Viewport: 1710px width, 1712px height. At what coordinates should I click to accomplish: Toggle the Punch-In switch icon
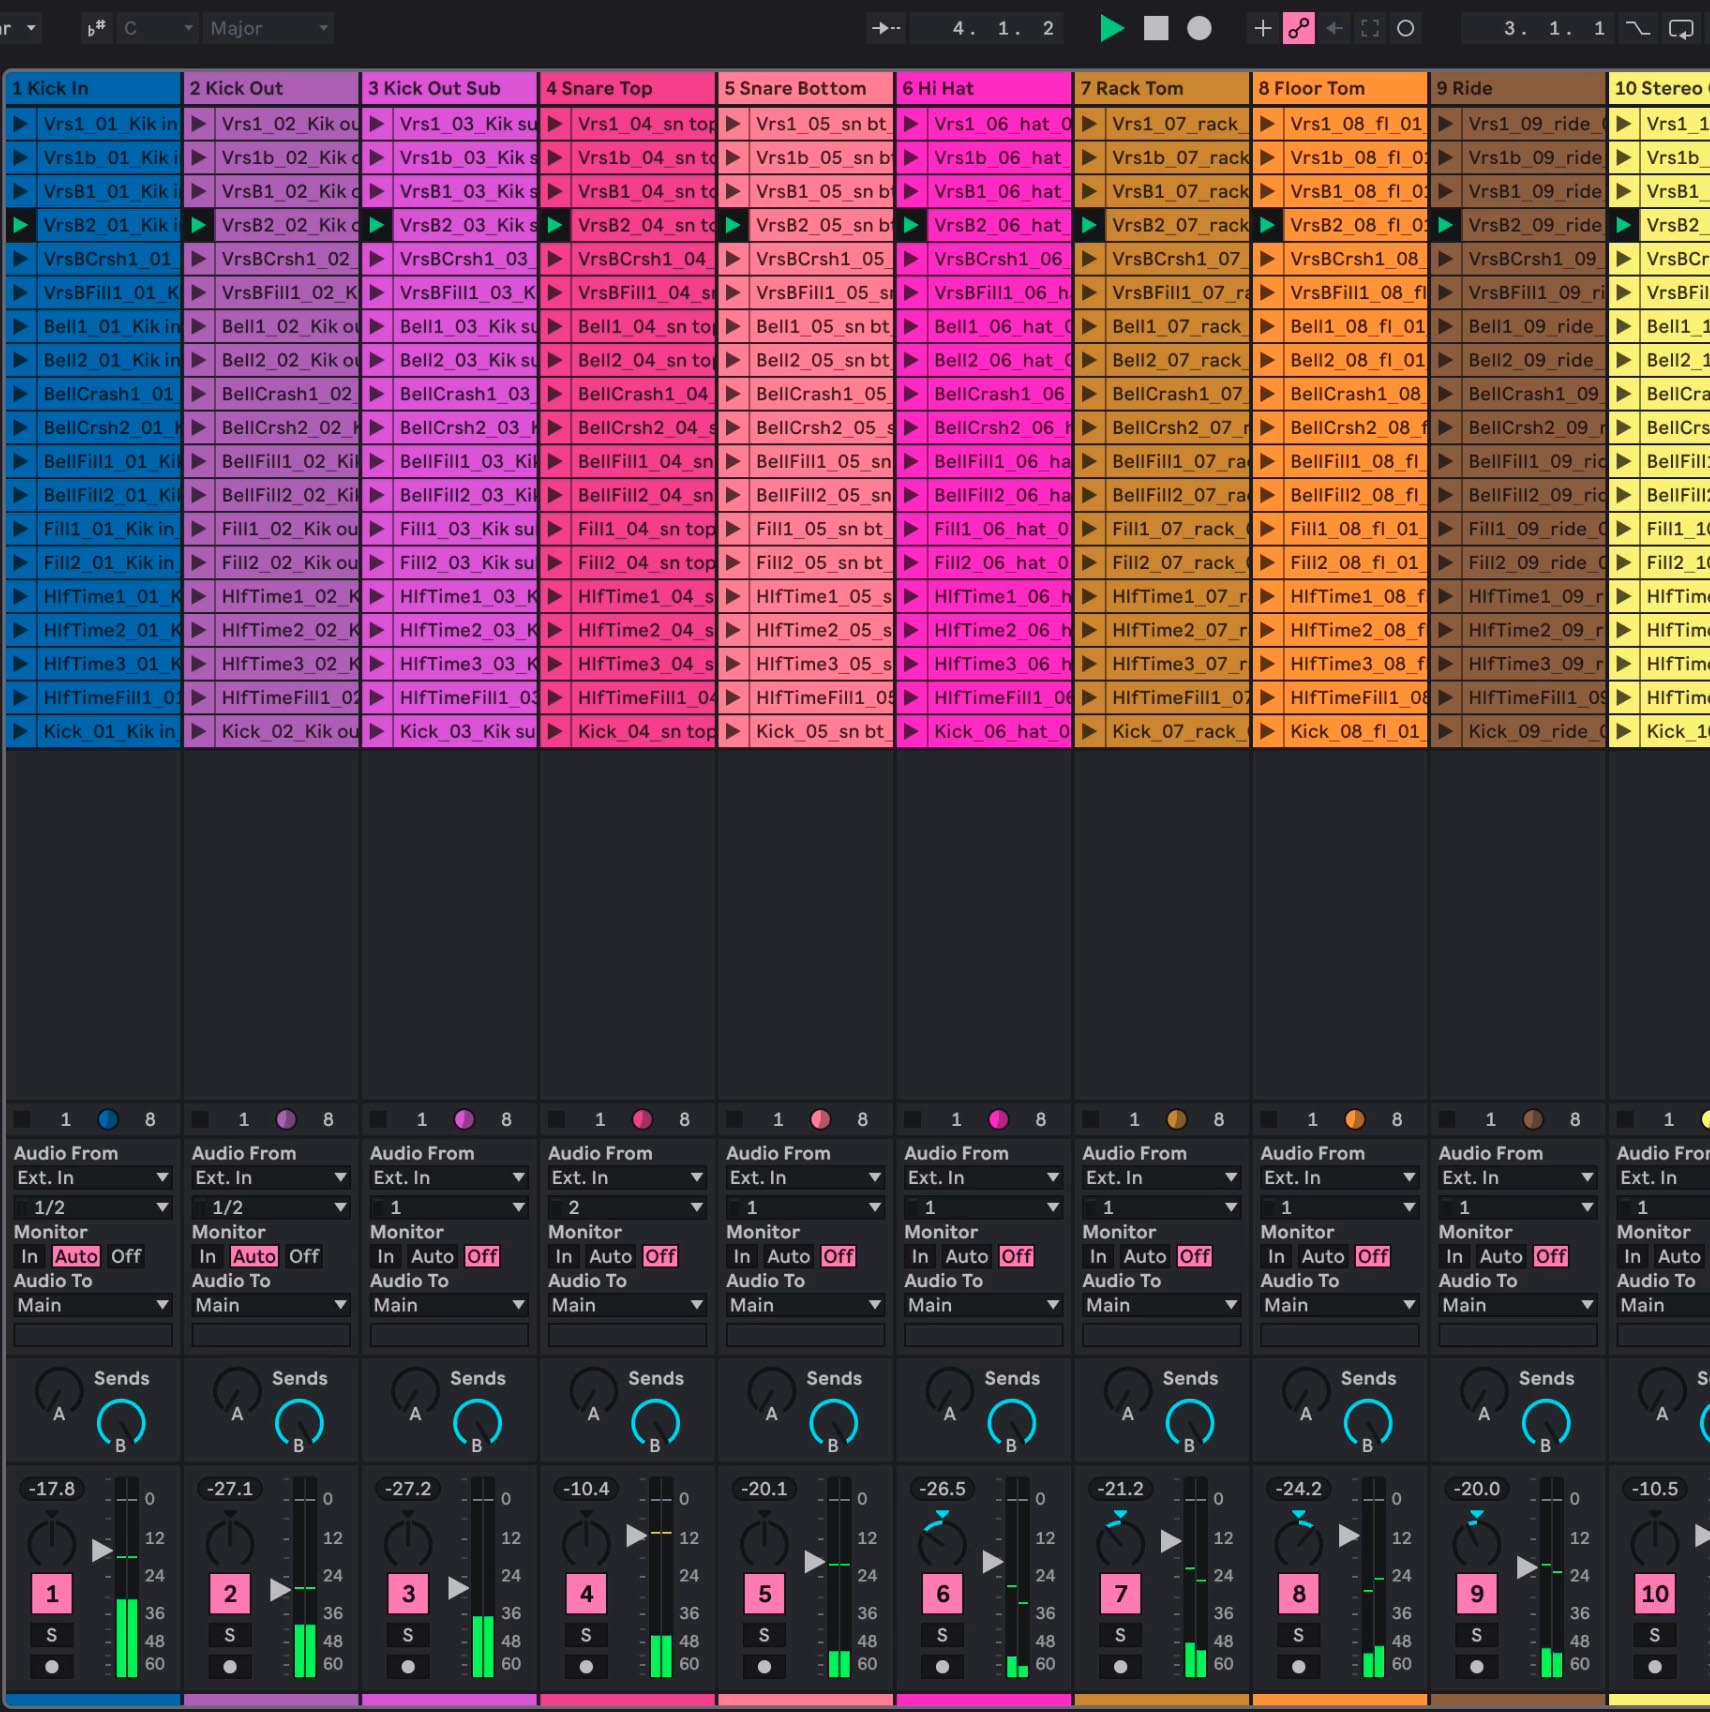click(x=1637, y=28)
